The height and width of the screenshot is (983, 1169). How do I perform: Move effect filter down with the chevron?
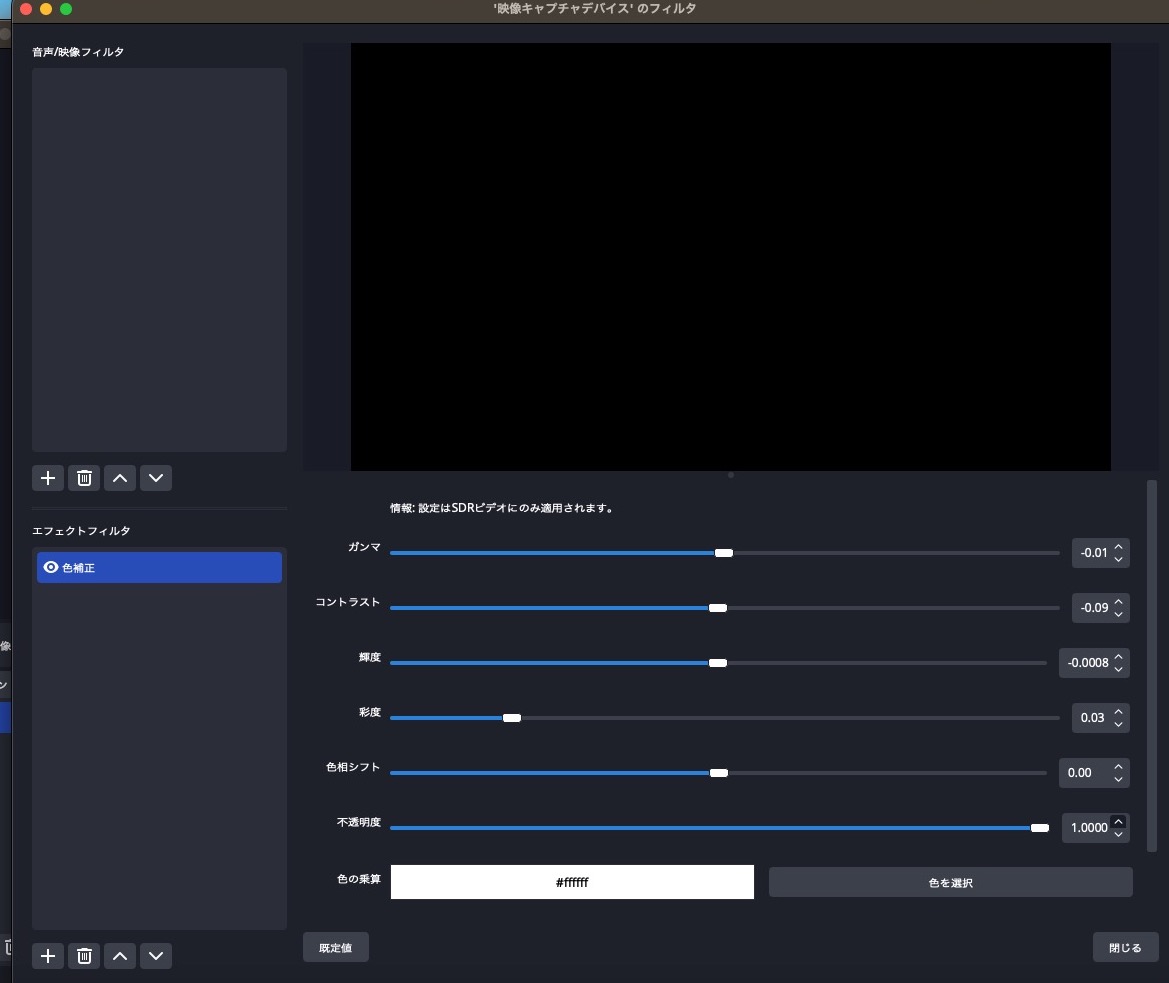[x=156, y=955]
